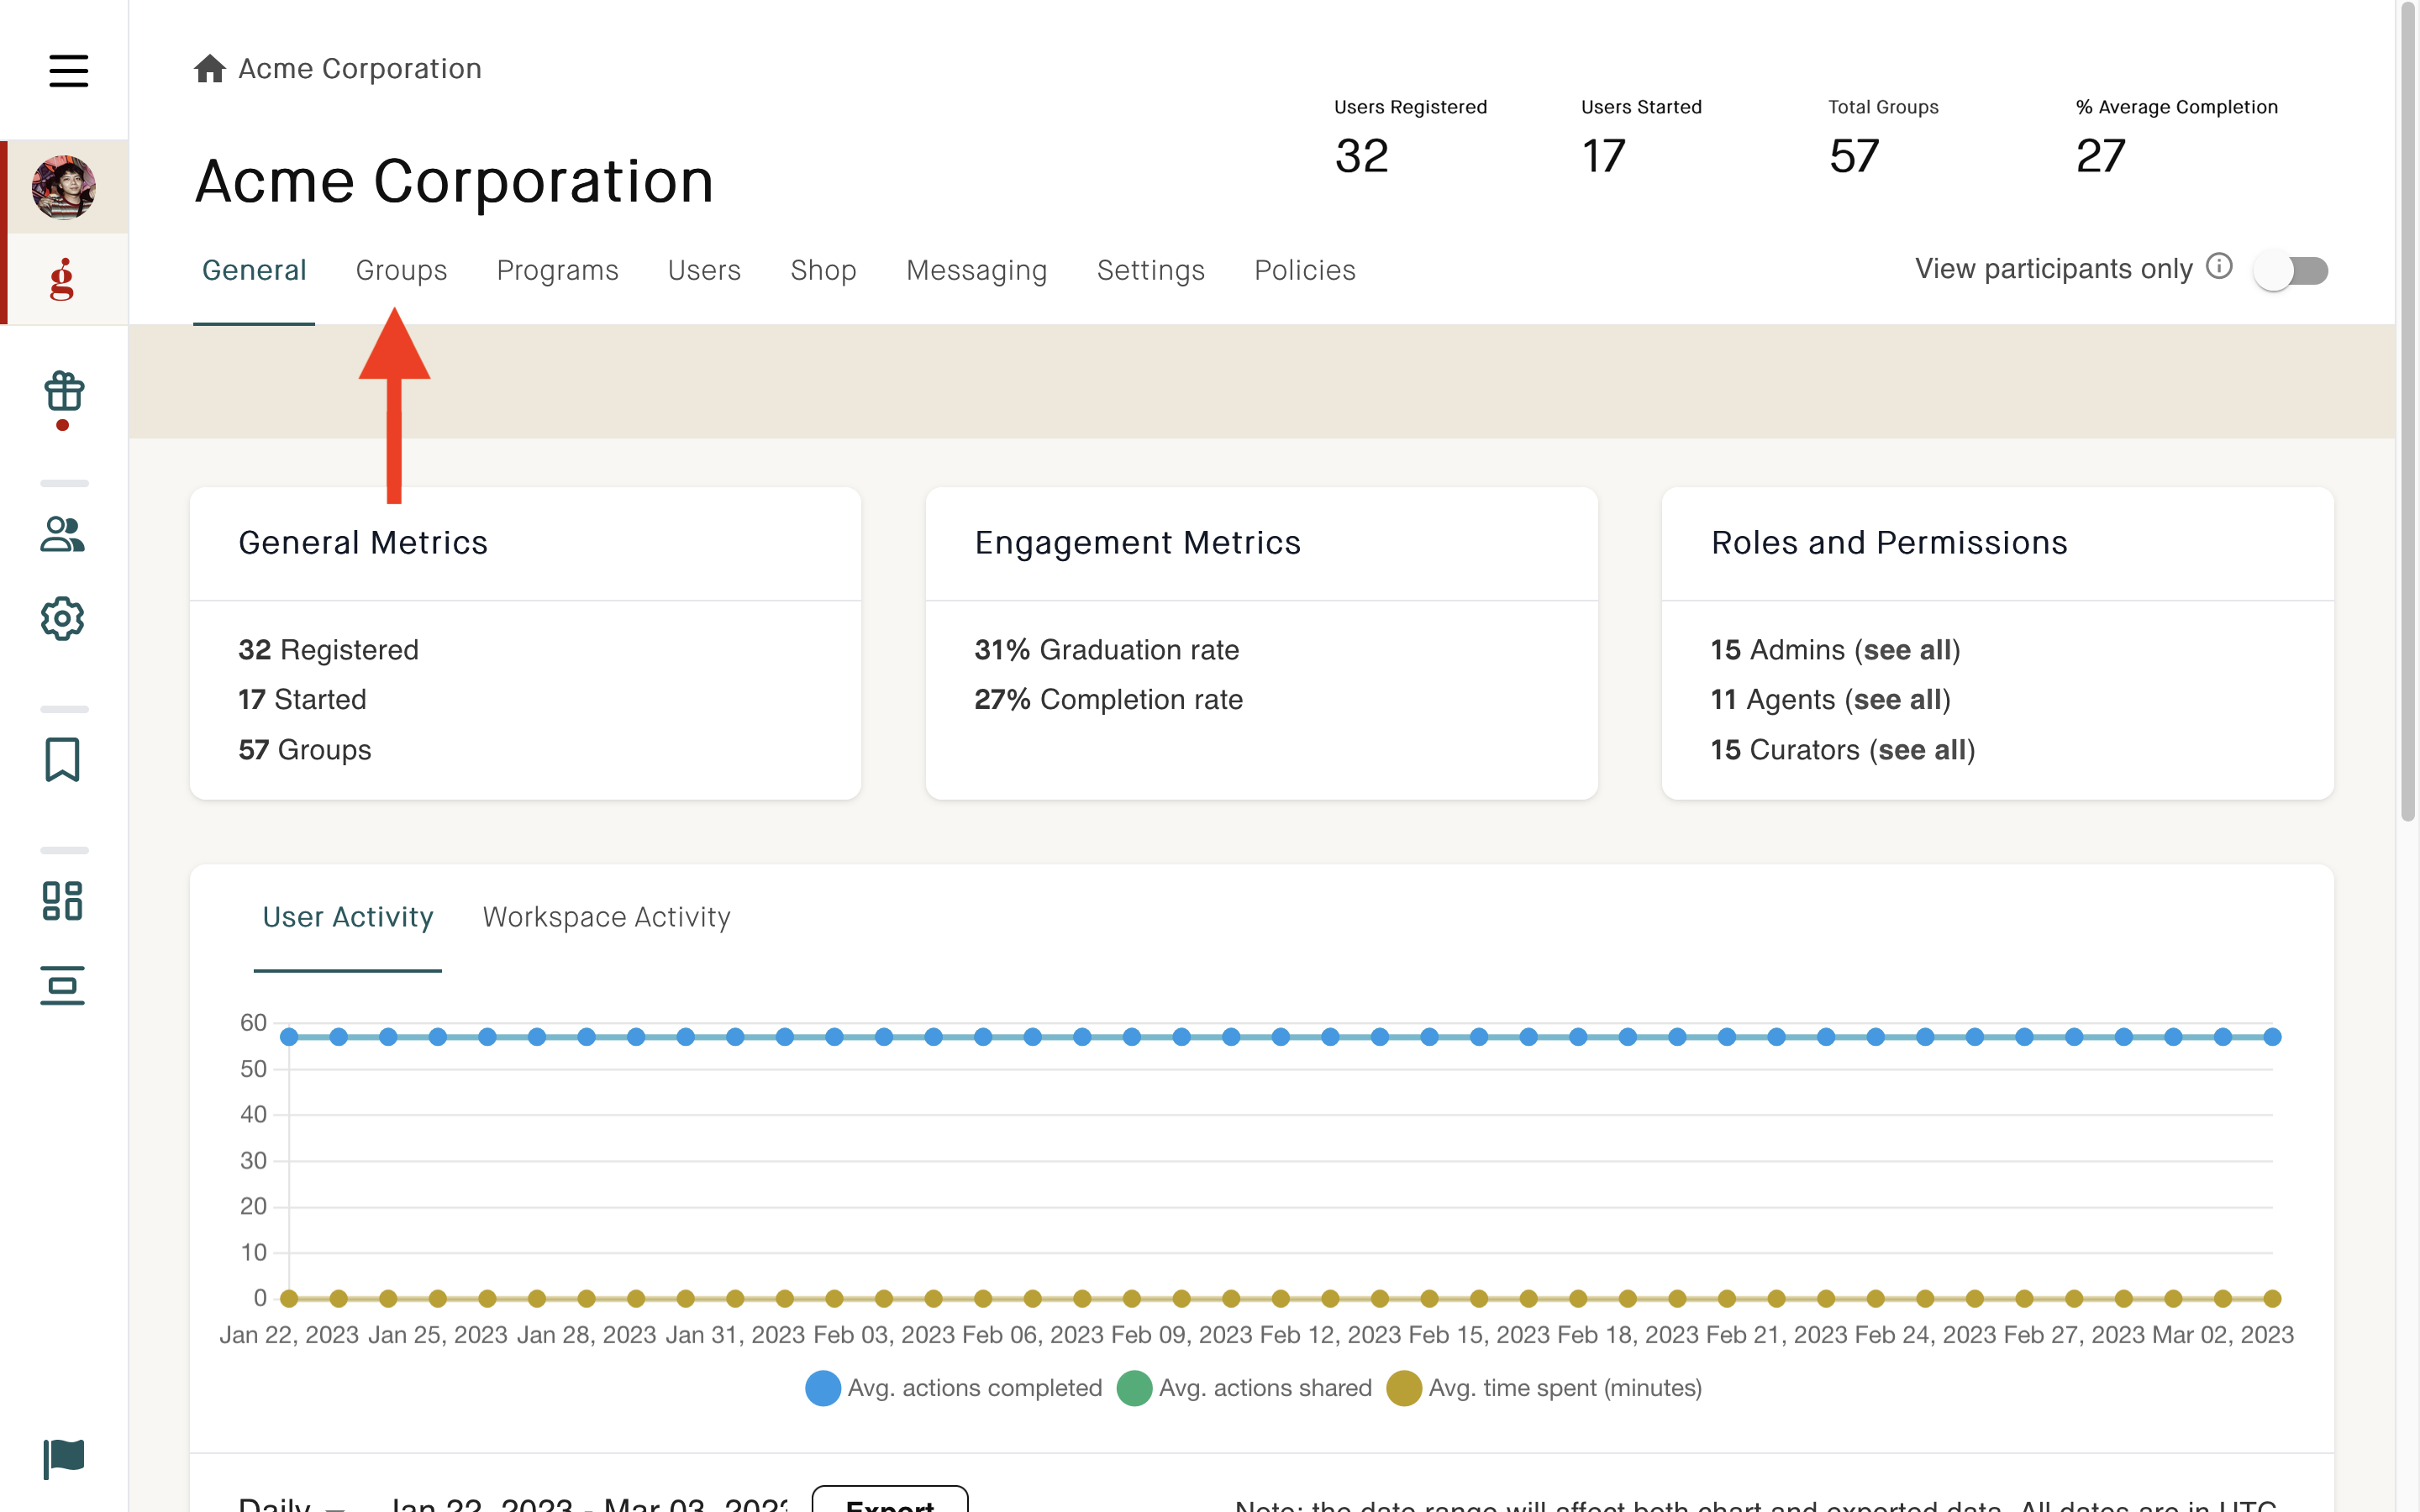
Task: Open the hamburger menu
Action: [x=68, y=70]
